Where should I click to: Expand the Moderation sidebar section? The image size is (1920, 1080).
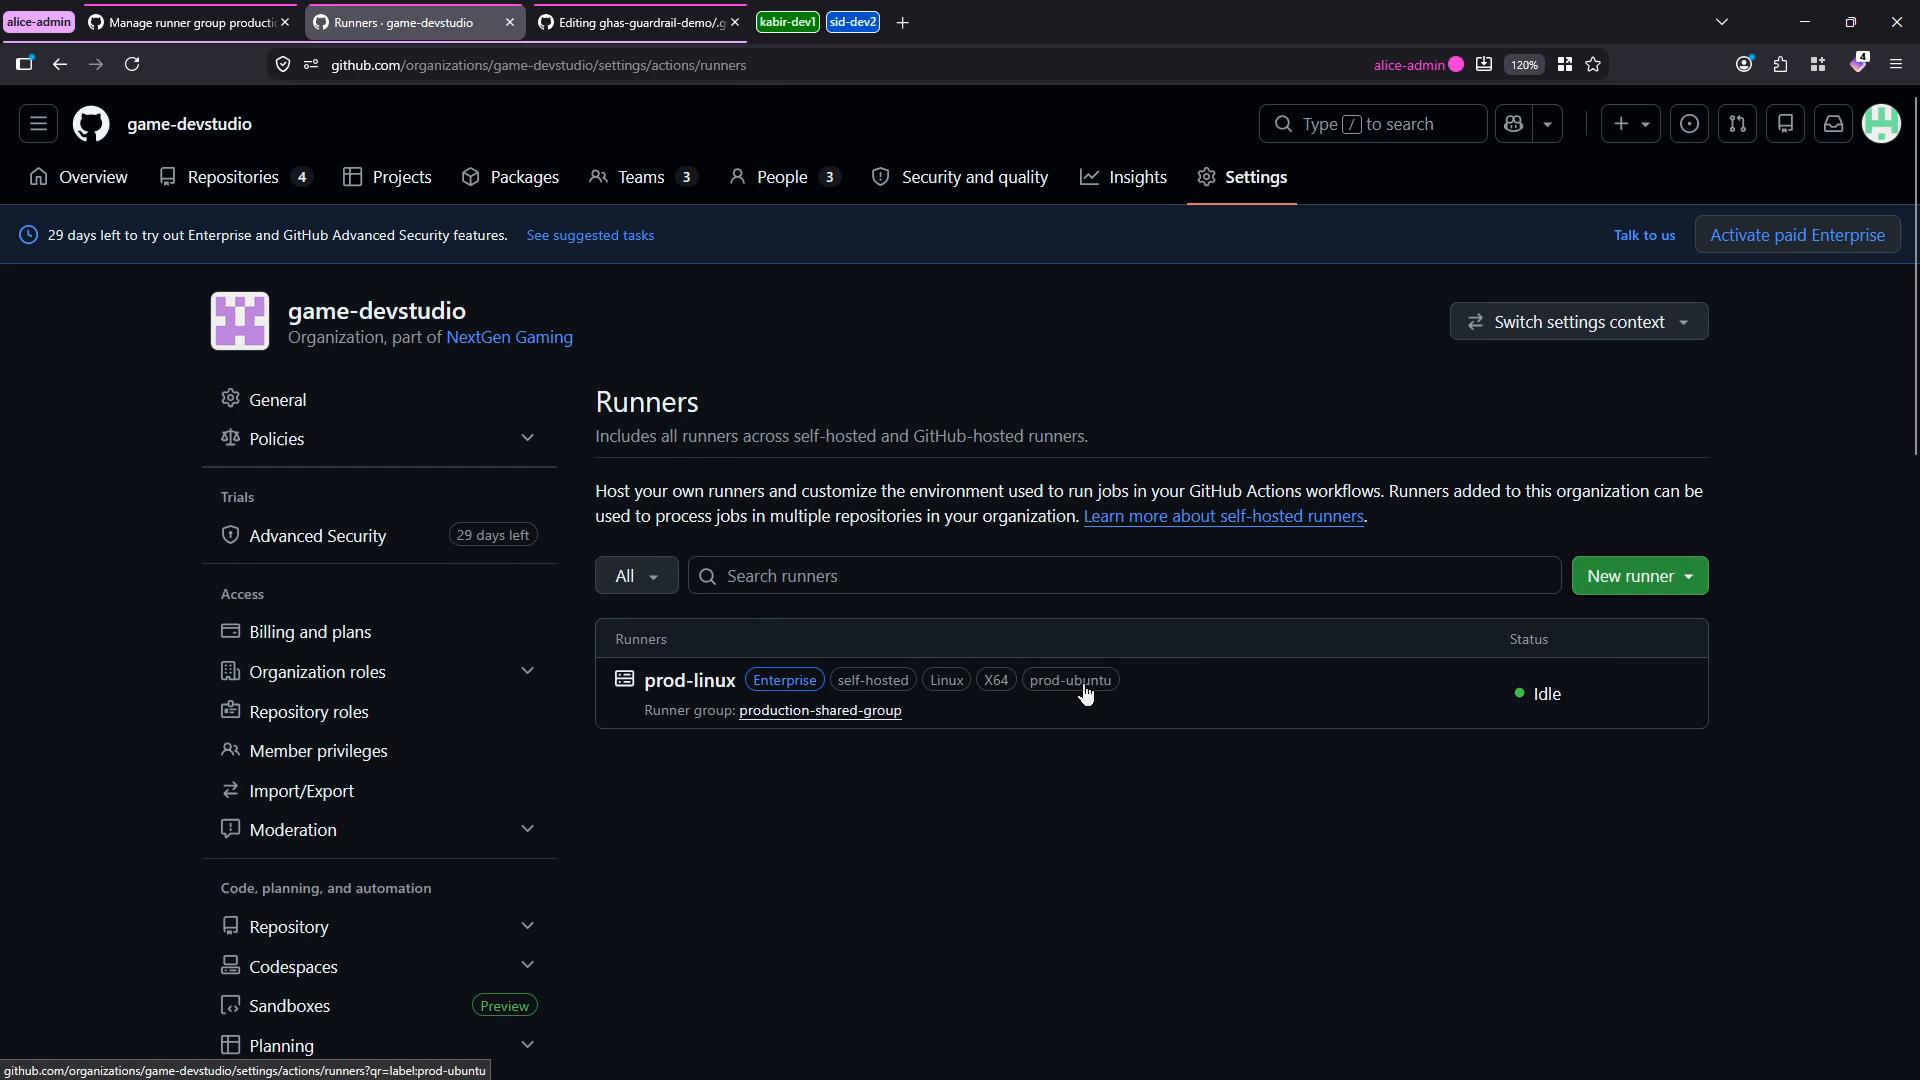[379, 830]
